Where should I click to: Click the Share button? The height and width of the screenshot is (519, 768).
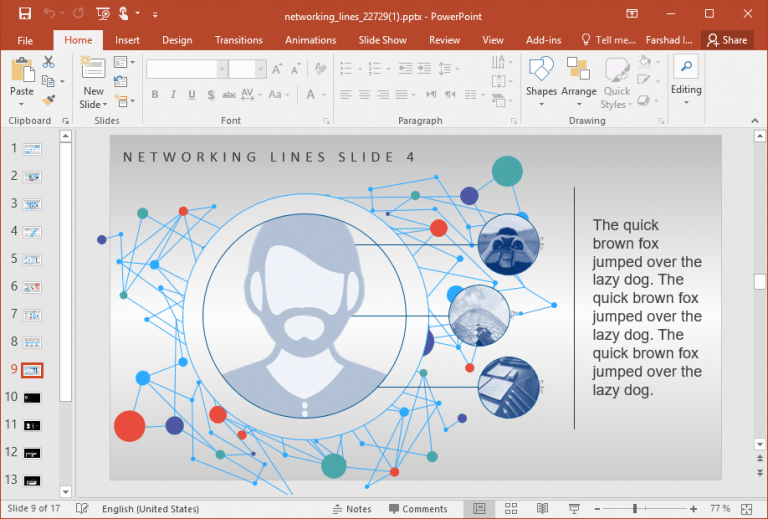[727, 40]
